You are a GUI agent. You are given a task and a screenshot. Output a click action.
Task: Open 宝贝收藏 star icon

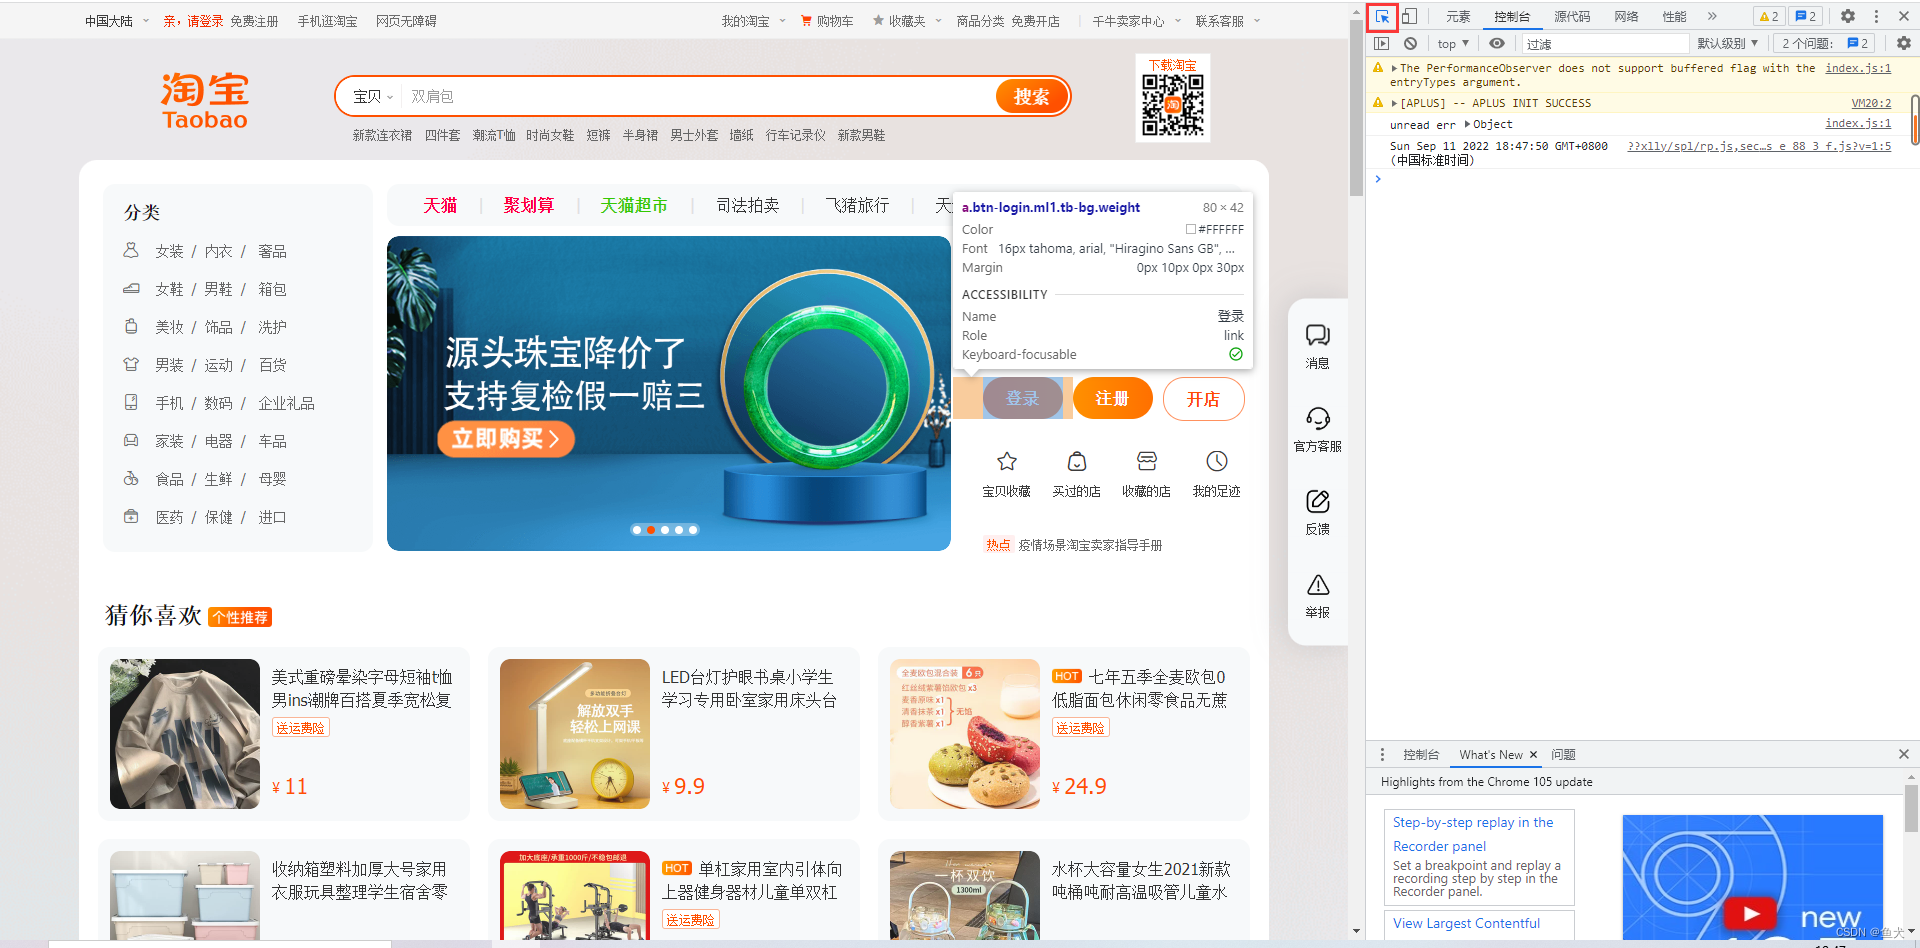pyautogui.click(x=1007, y=461)
